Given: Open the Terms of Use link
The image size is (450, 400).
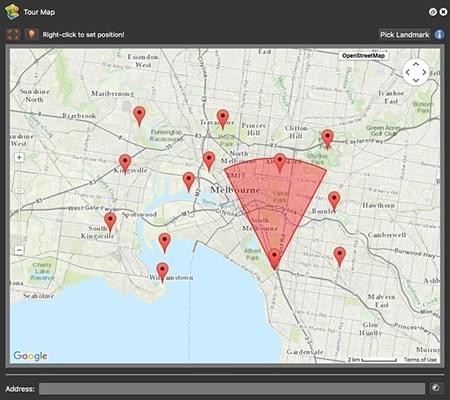Looking at the screenshot, I should (420, 359).
